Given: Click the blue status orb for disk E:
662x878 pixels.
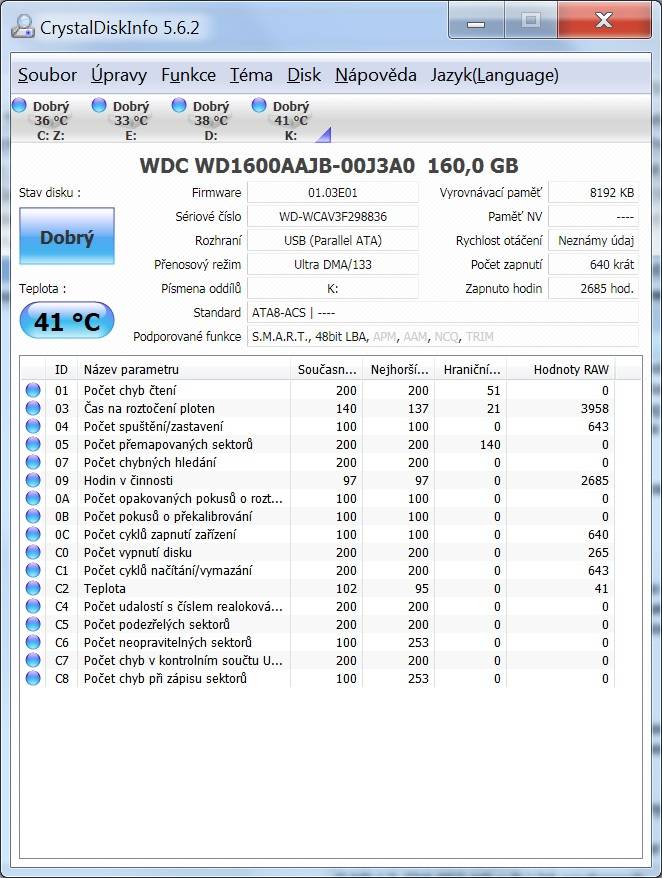Looking at the screenshot, I should tap(99, 105).
